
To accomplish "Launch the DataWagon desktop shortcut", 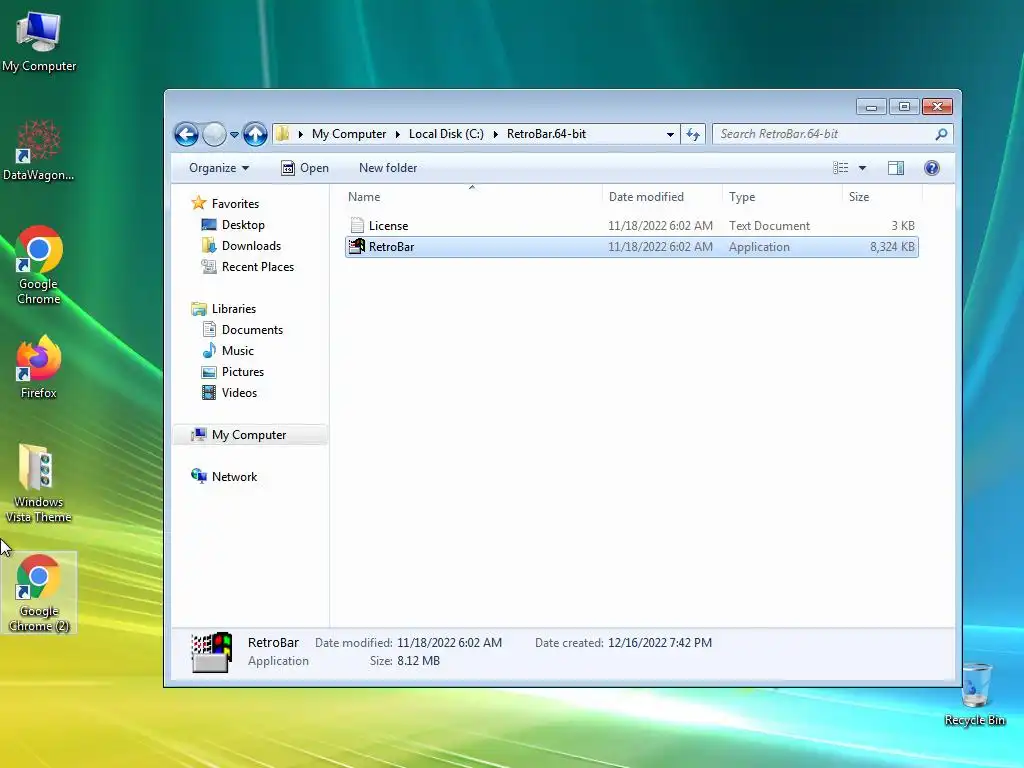I will (x=39, y=150).
